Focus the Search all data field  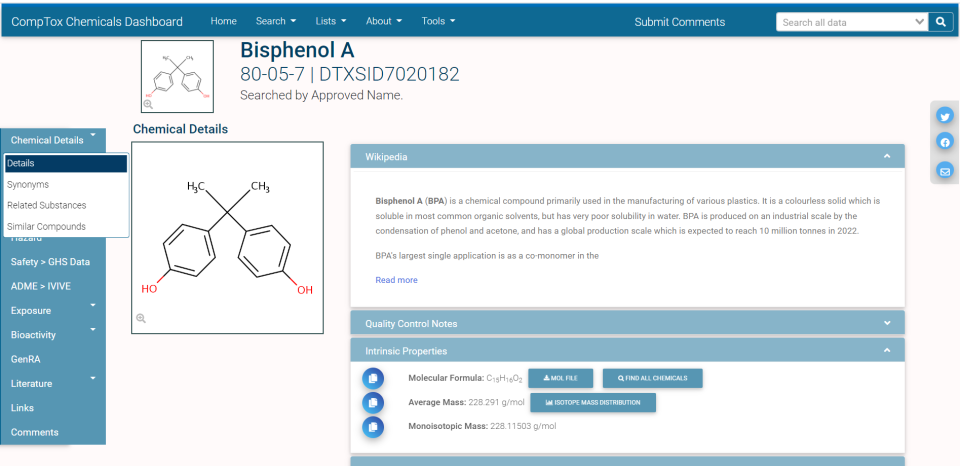click(x=846, y=22)
